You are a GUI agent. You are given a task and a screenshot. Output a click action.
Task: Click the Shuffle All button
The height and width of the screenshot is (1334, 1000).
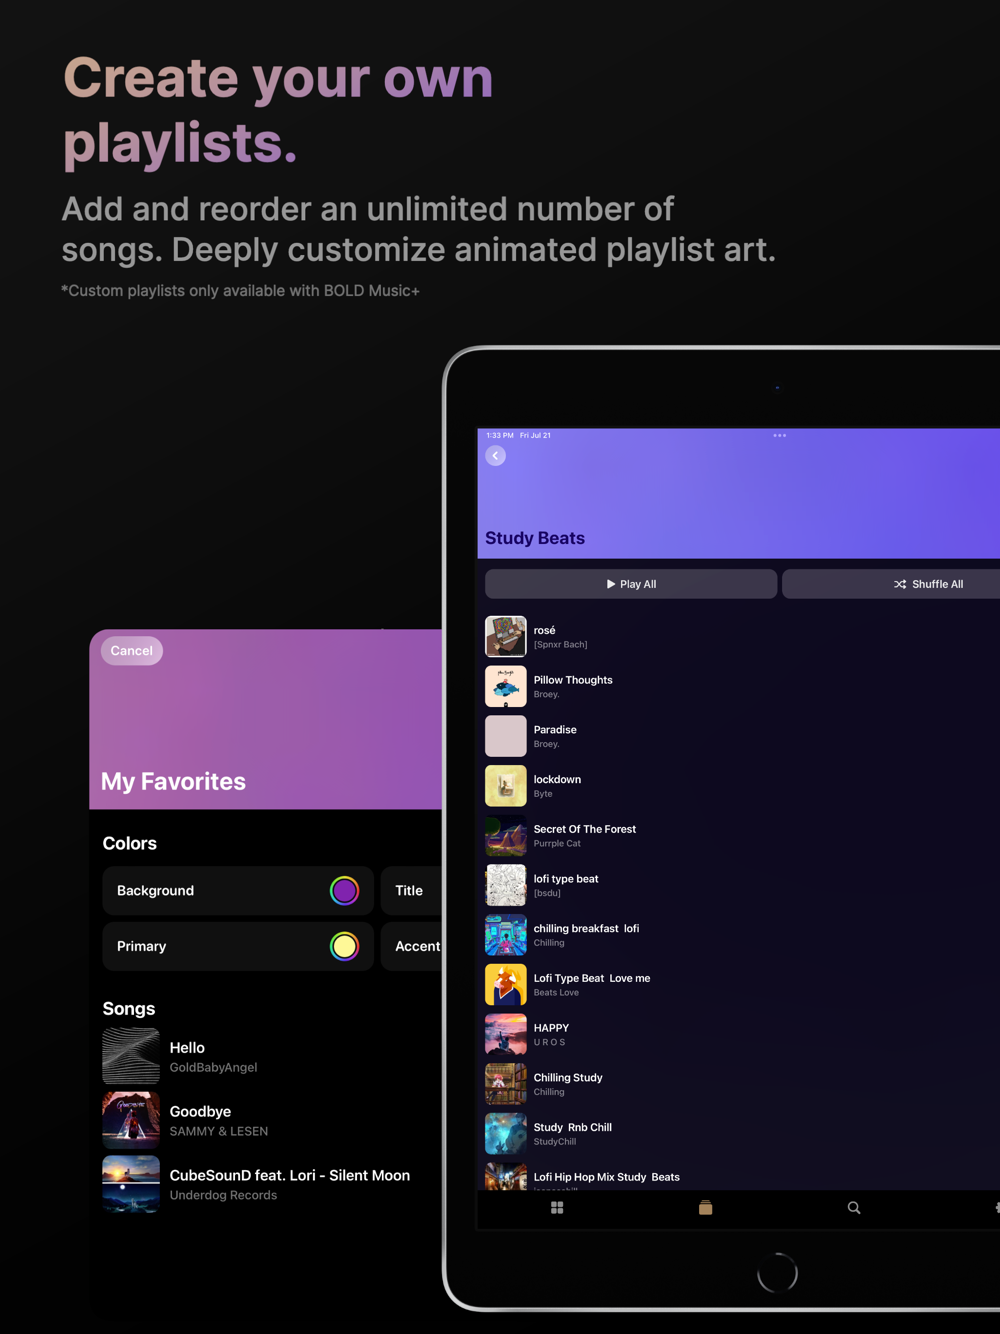pos(891,584)
